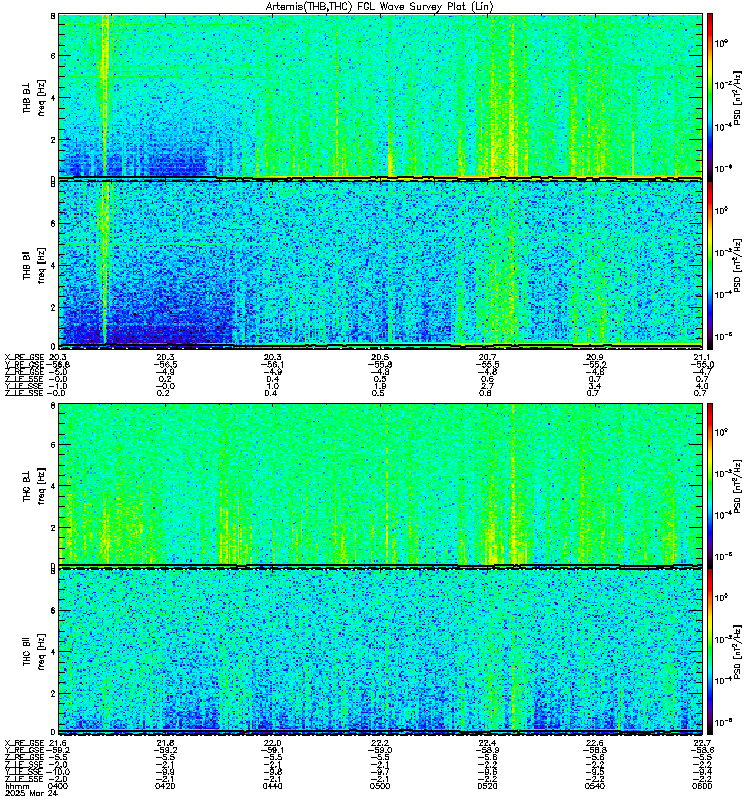
Task: Click the color bar beside THB B∥ panel
Action: pyautogui.click(x=710, y=265)
